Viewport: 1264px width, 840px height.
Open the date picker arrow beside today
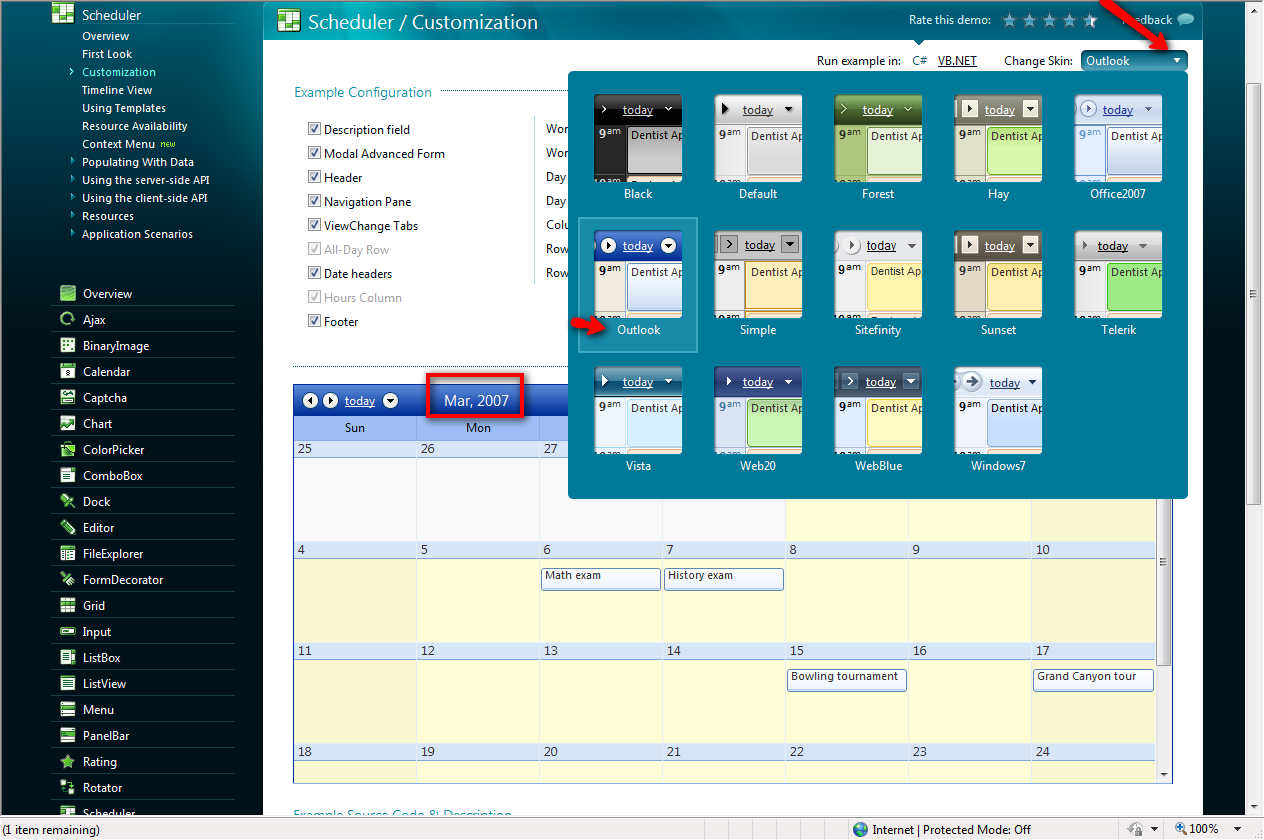coord(390,401)
